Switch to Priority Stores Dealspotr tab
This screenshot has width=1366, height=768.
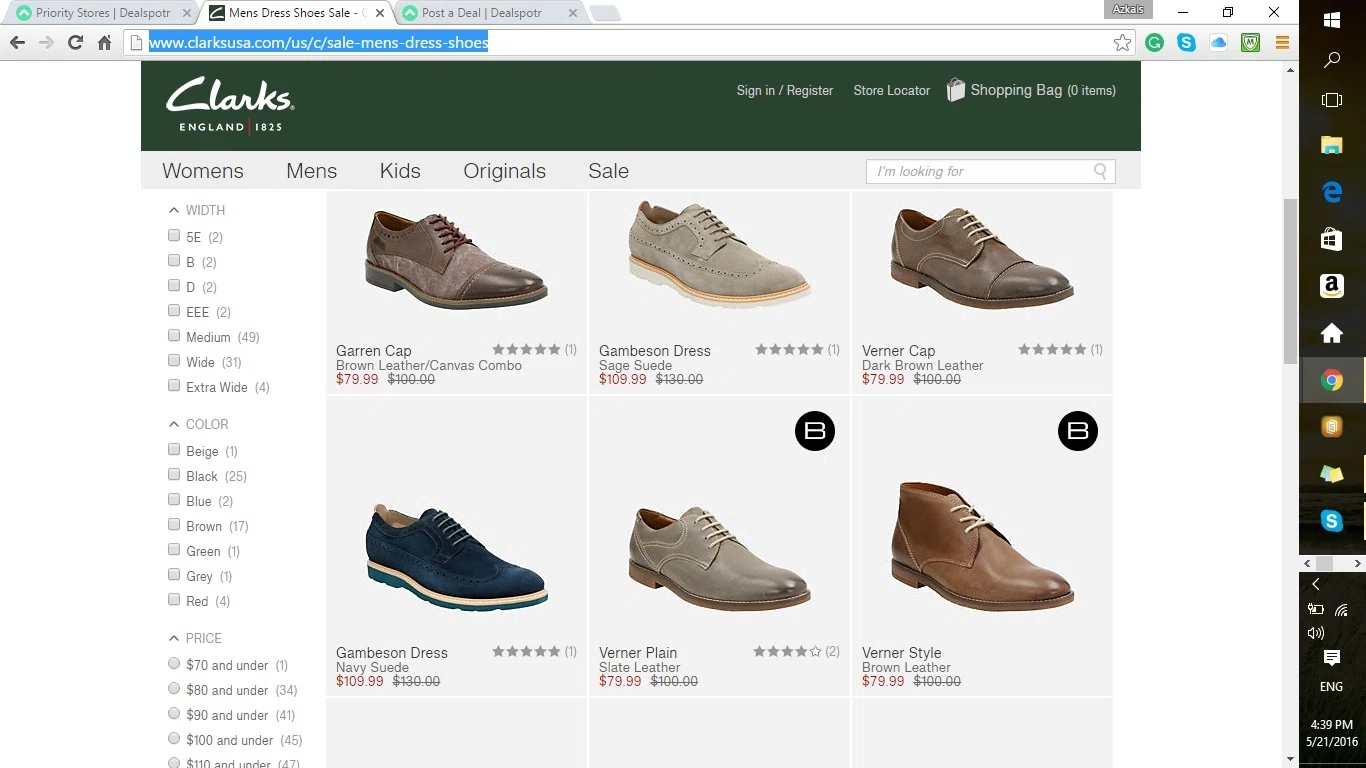coord(102,13)
